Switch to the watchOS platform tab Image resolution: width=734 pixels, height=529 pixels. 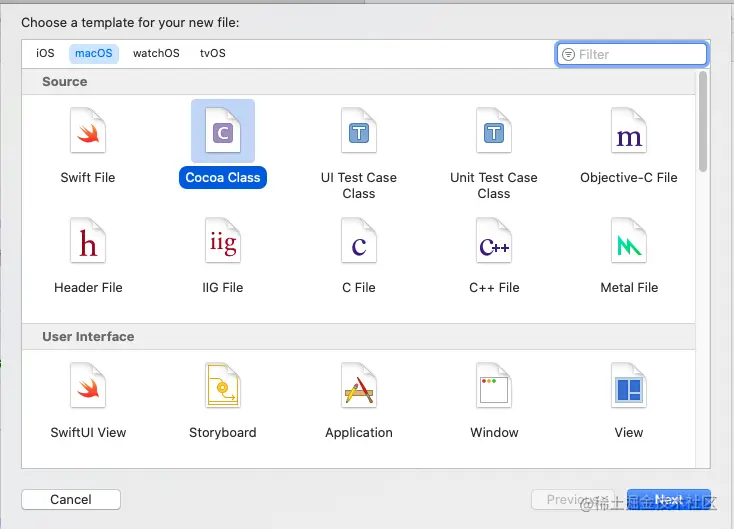tap(156, 53)
